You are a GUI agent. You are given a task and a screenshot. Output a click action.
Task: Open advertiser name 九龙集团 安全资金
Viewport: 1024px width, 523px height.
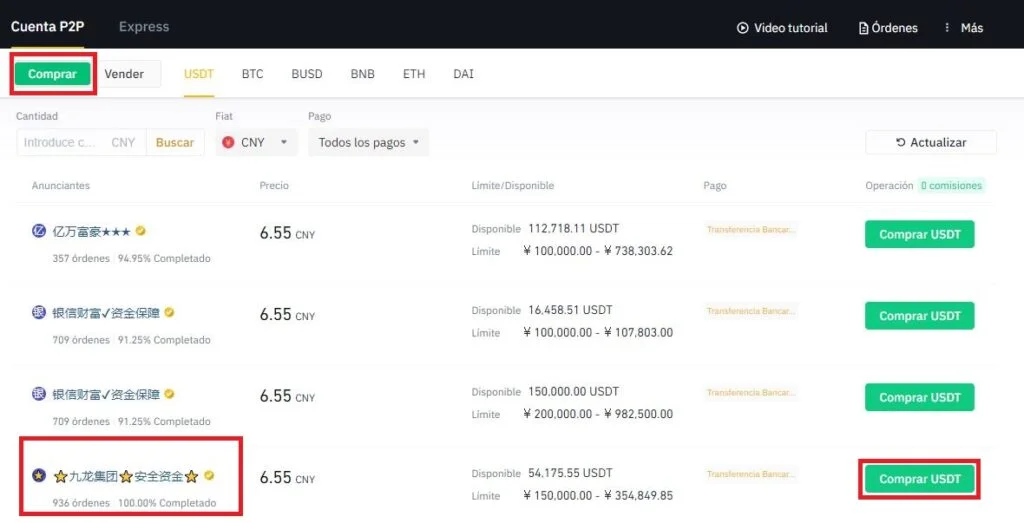click(125, 476)
